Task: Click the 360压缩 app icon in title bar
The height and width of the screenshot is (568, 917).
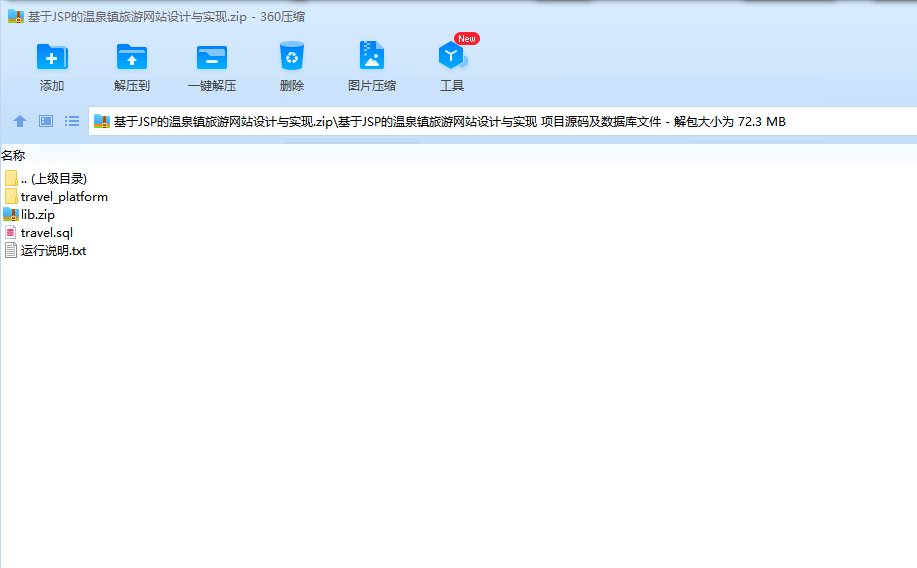Action: coord(16,16)
